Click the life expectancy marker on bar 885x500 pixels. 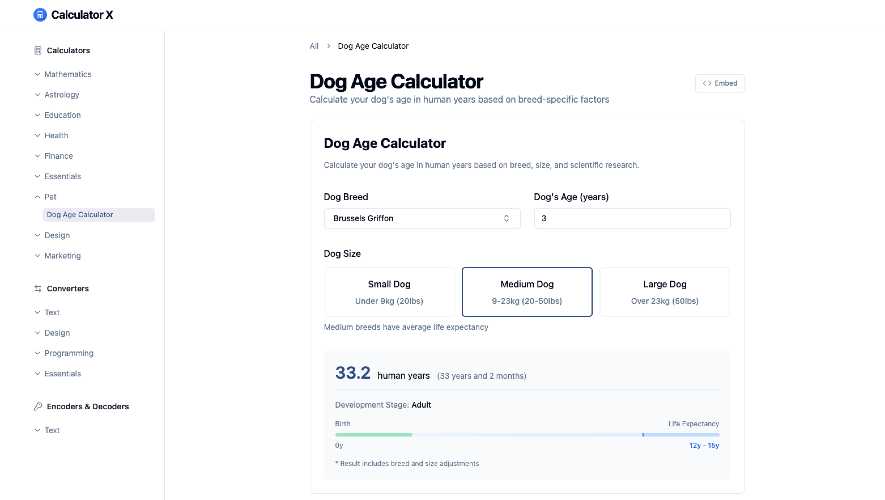click(643, 435)
